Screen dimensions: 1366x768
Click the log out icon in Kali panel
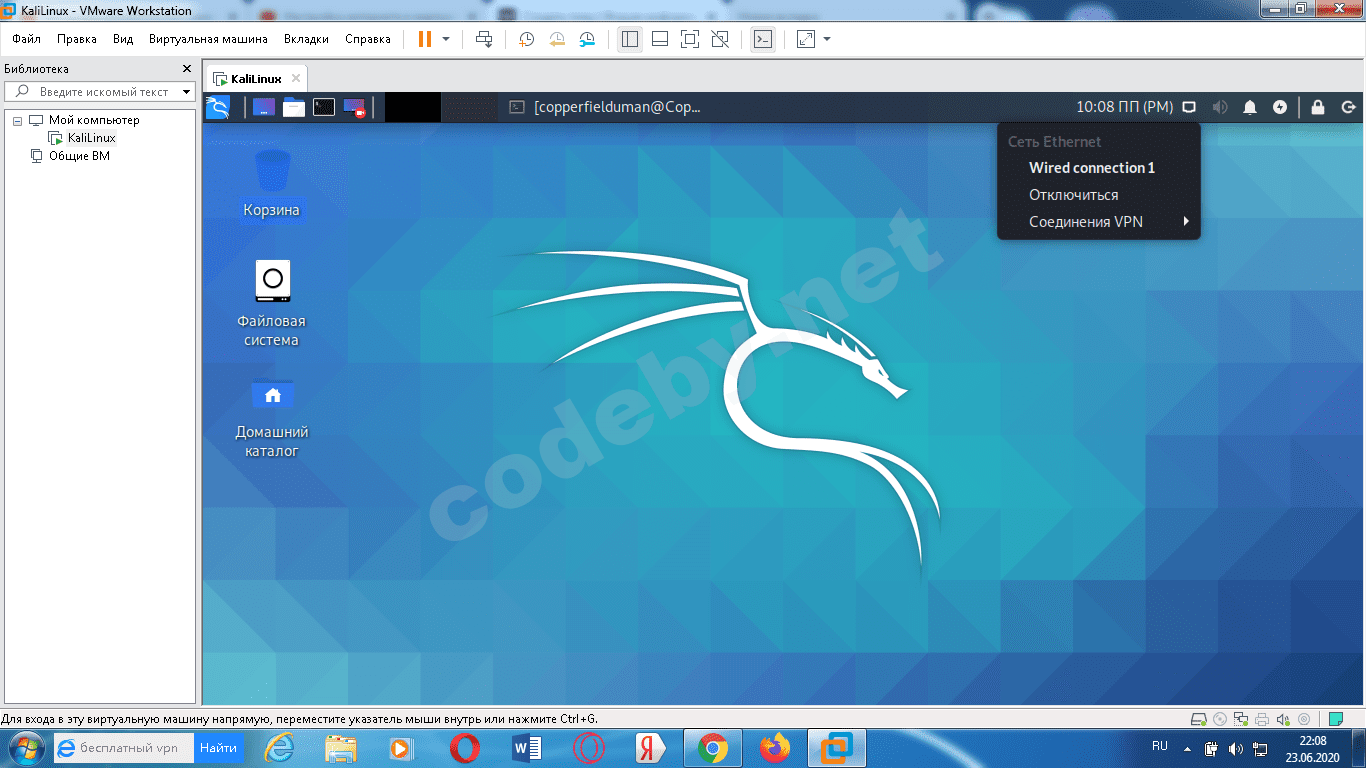pos(1348,107)
